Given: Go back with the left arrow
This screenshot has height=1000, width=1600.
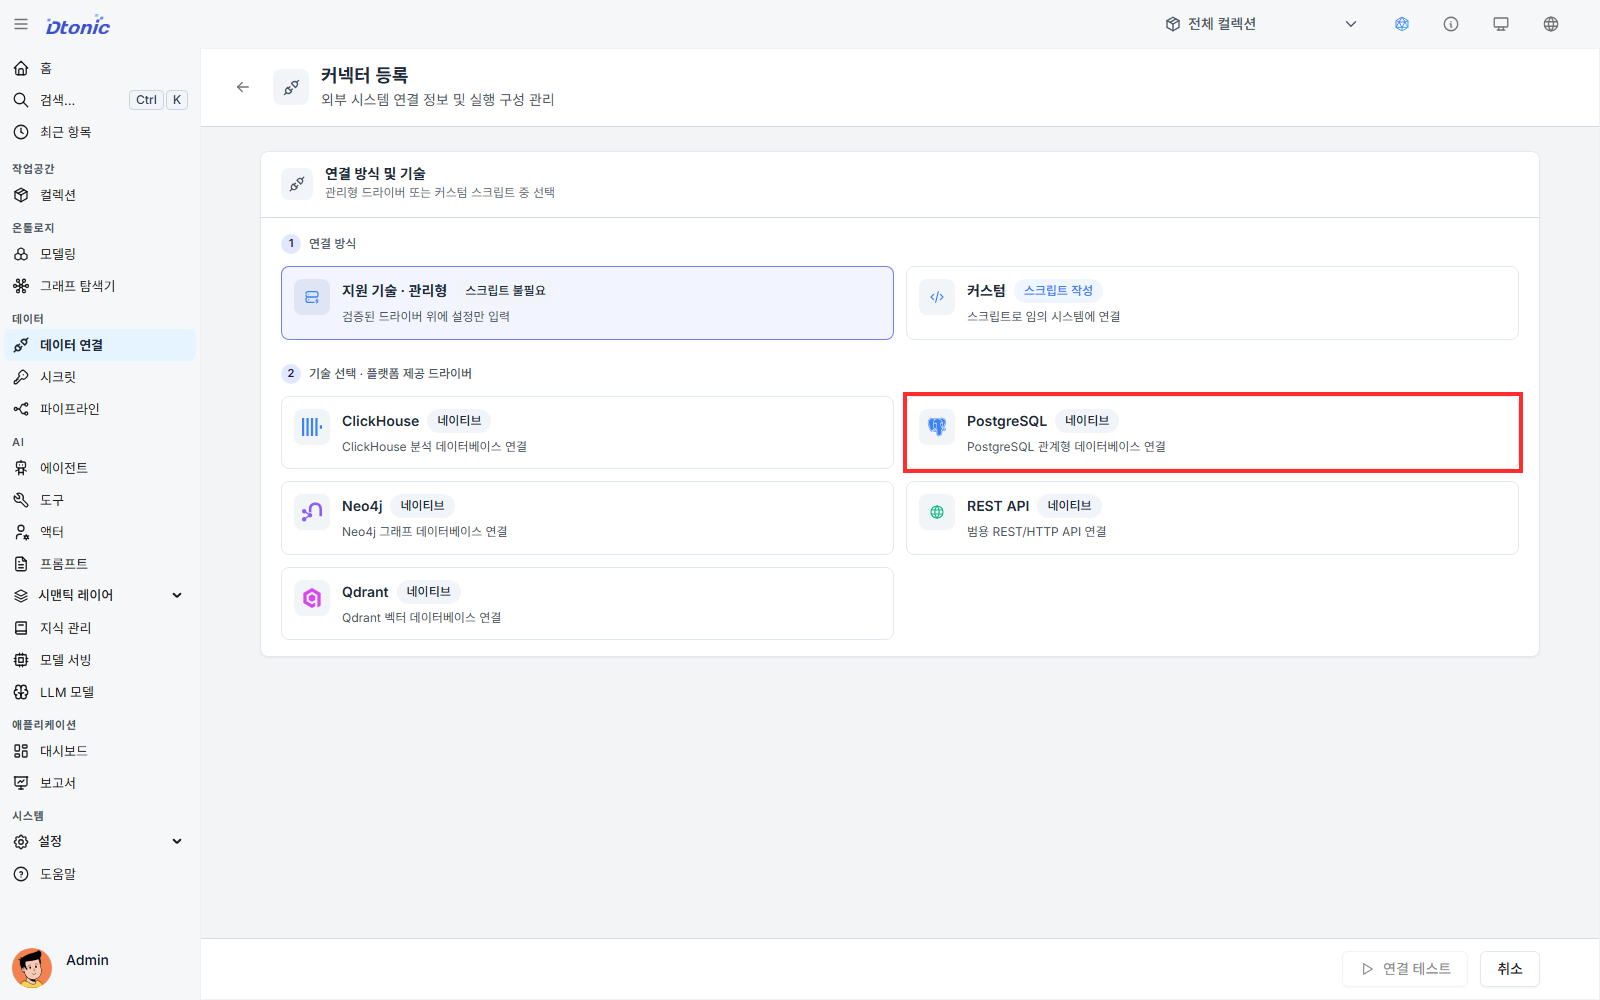Looking at the screenshot, I should [x=243, y=87].
